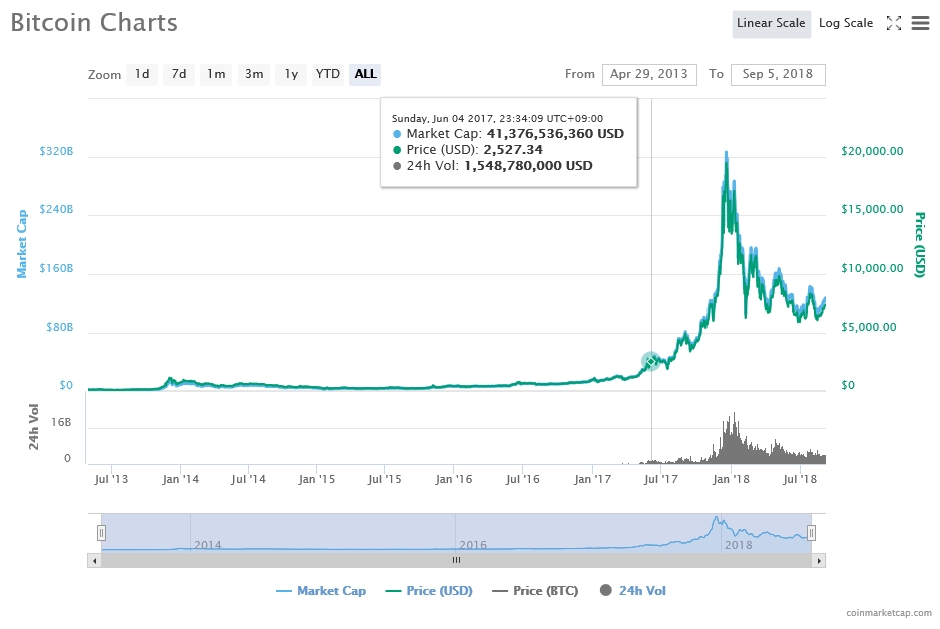Select the ALL zoom range
This screenshot has width=940, height=629.
(365, 74)
